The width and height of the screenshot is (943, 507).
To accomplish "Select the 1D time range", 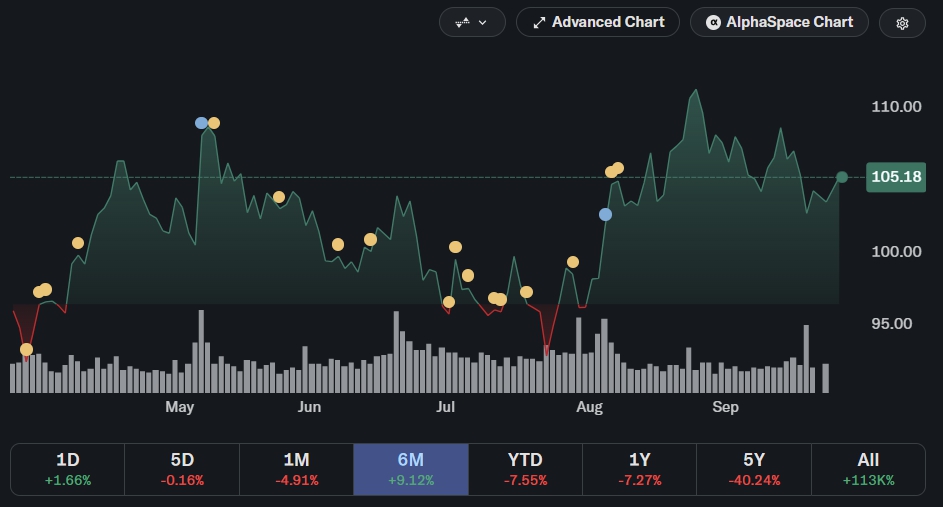I will 67,469.
